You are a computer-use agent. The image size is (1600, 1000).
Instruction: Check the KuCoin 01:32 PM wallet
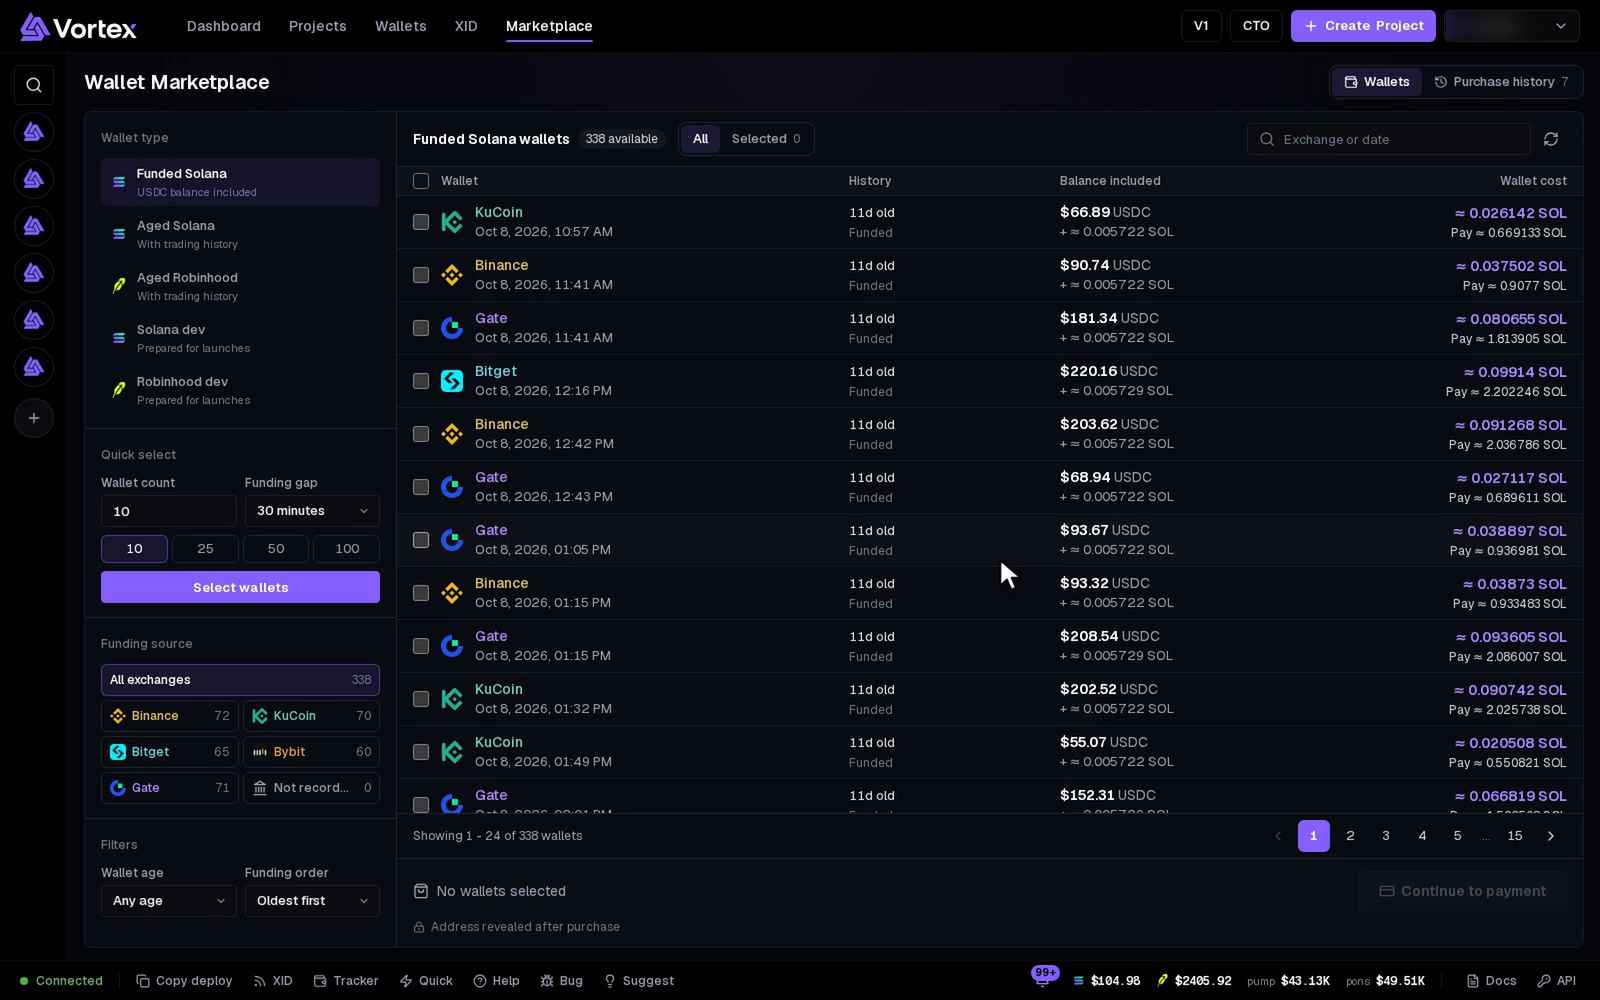click(x=421, y=699)
